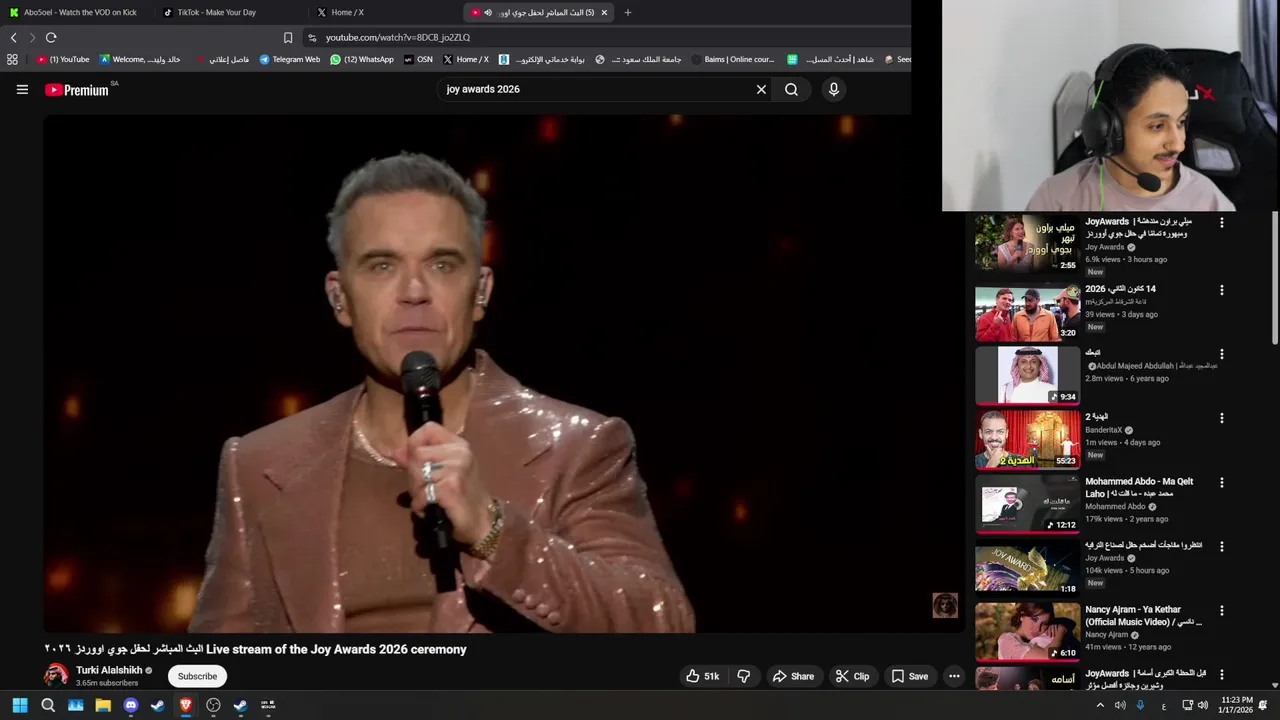Open Nancy Ajram Ya Kethar thumbnail

point(1027,631)
